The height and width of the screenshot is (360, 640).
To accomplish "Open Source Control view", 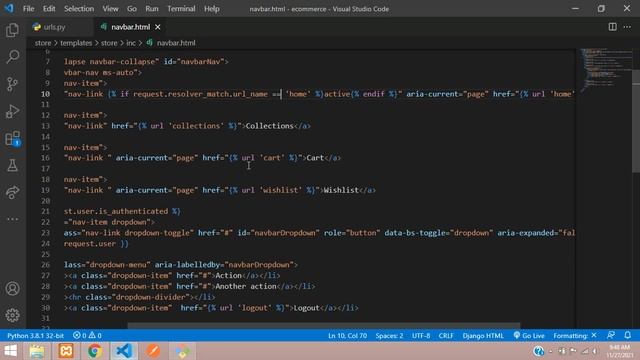I will tap(12, 84).
